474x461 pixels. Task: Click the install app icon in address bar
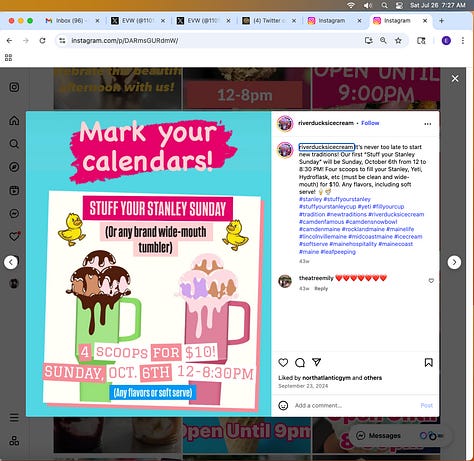368,41
